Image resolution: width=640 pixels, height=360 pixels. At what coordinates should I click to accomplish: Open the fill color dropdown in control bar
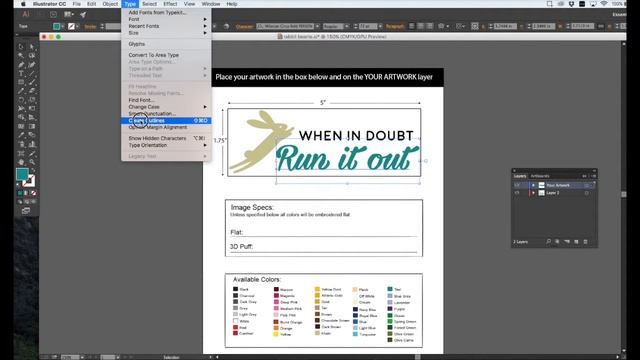point(63,26)
